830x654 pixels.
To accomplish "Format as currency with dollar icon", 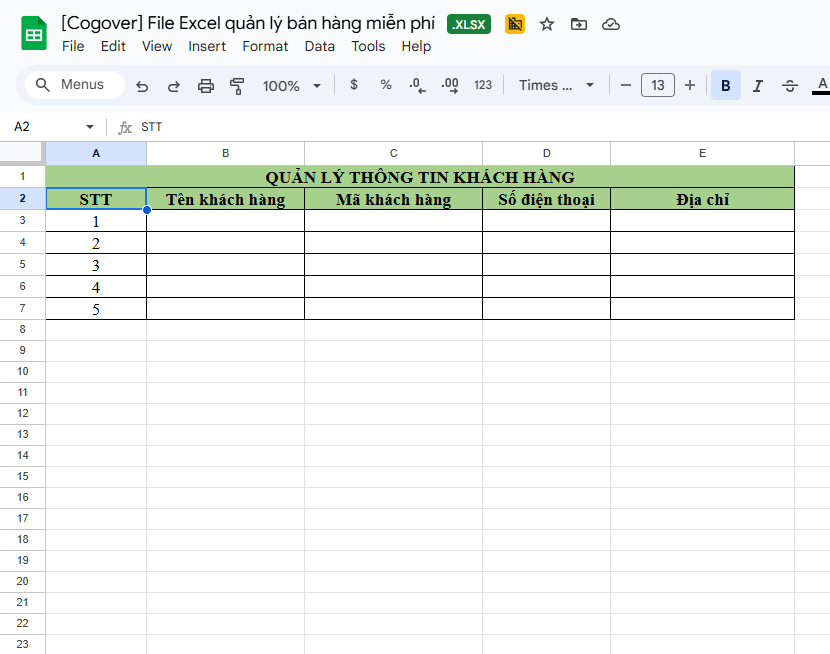I will [x=354, y=85].
